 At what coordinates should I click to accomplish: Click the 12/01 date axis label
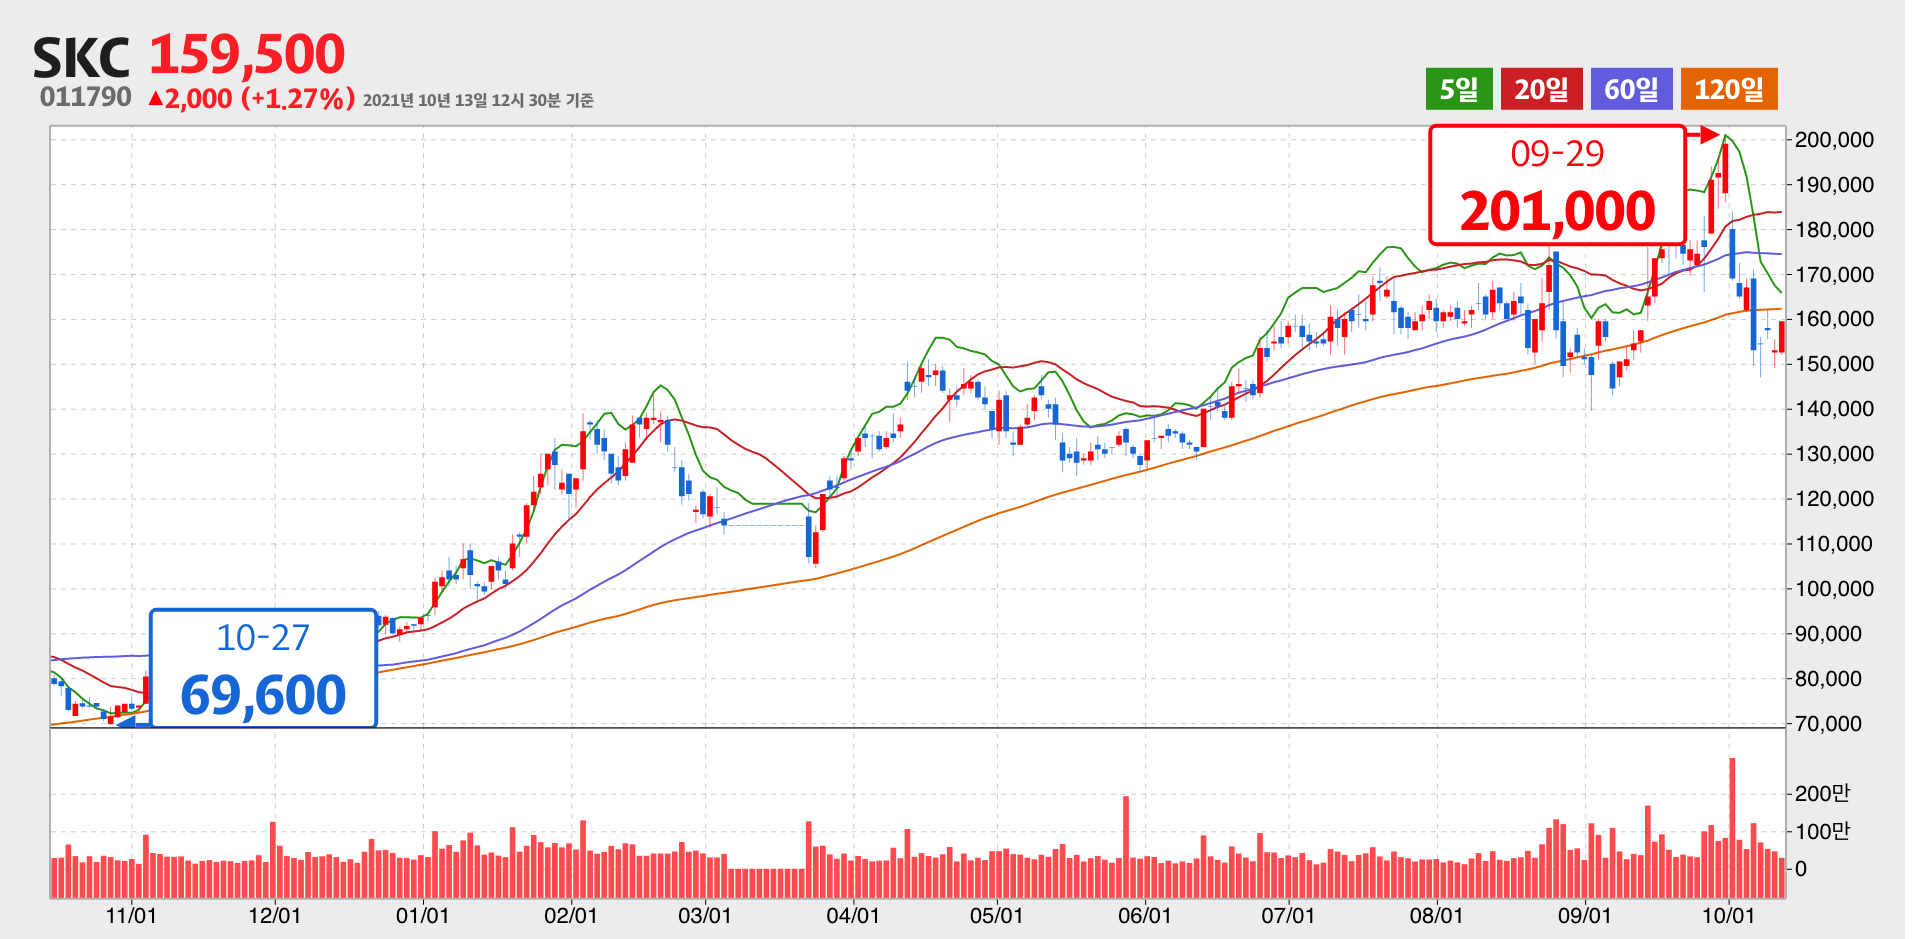[x=275, y=915]
